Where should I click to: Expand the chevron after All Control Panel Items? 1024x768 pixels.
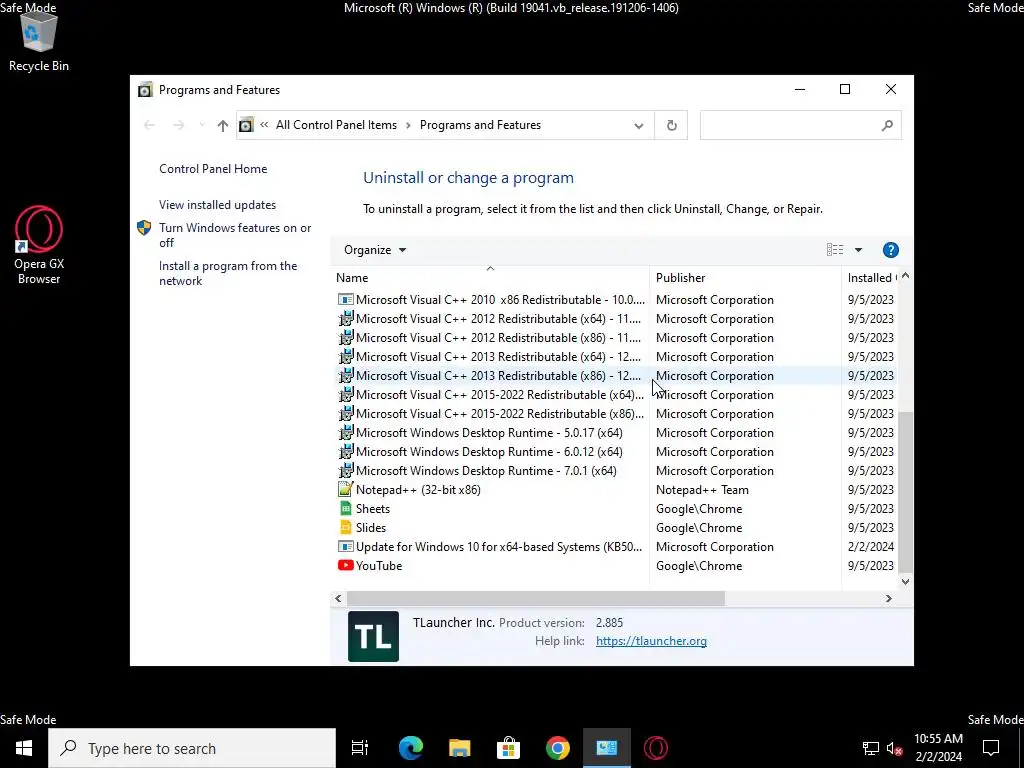coord(408,125)
